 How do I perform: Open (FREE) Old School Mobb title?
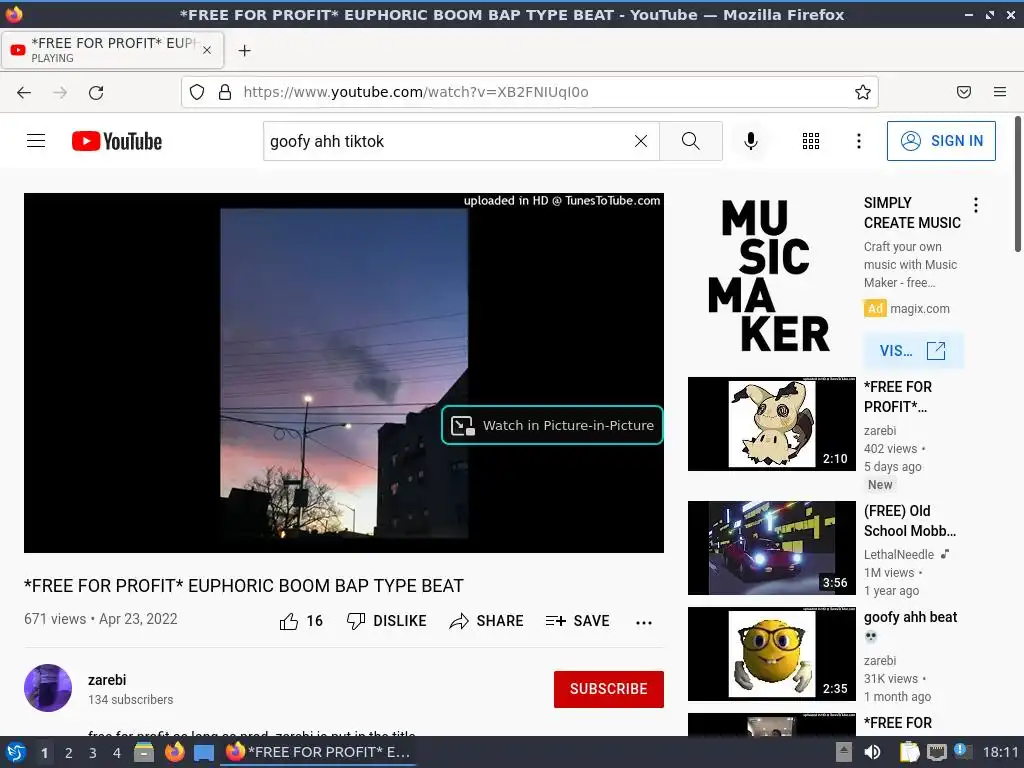pos(910,520)
